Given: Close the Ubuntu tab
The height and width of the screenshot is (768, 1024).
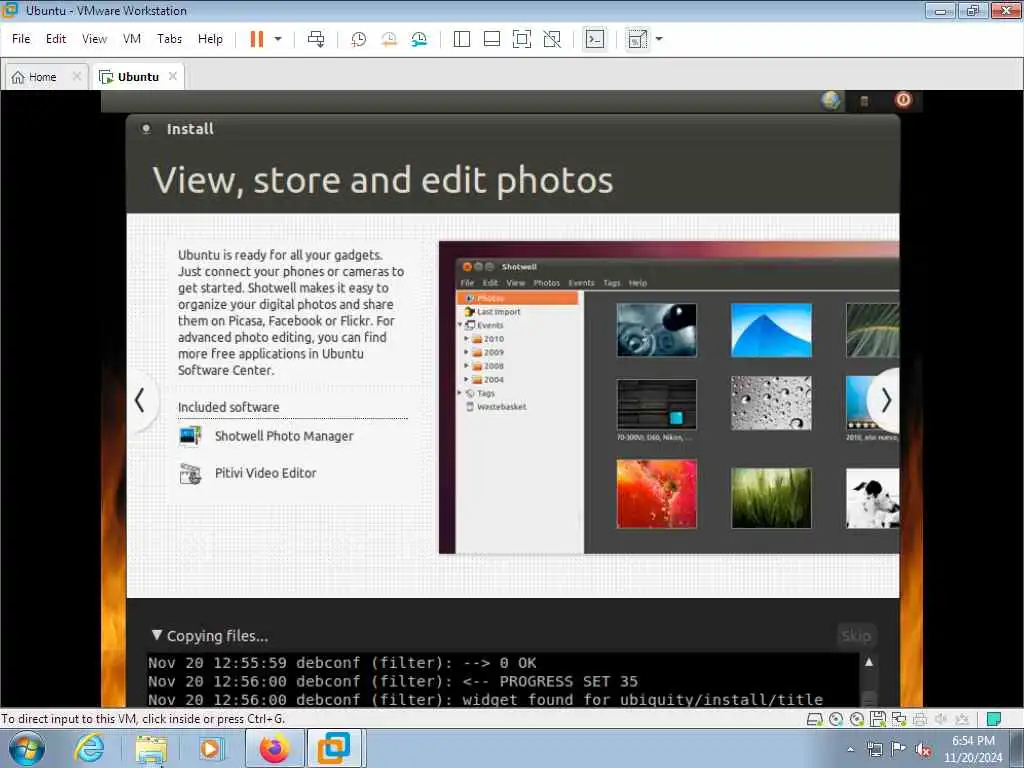Looking at the screenshot, I should pos(172,76).
